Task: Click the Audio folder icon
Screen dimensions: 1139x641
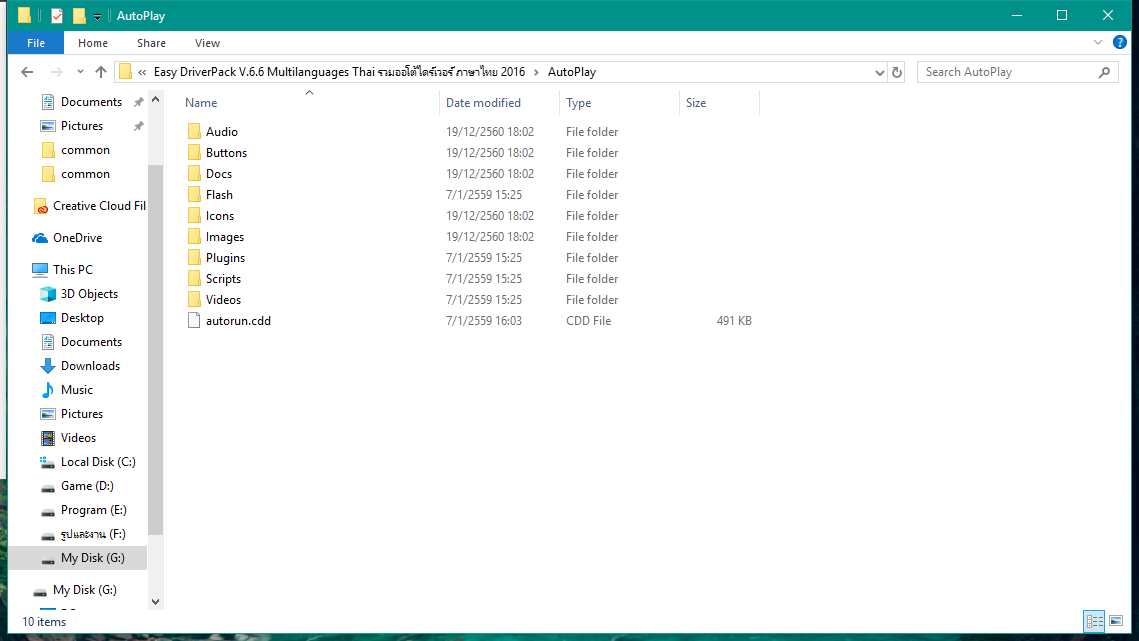Action: coord(194,132)
